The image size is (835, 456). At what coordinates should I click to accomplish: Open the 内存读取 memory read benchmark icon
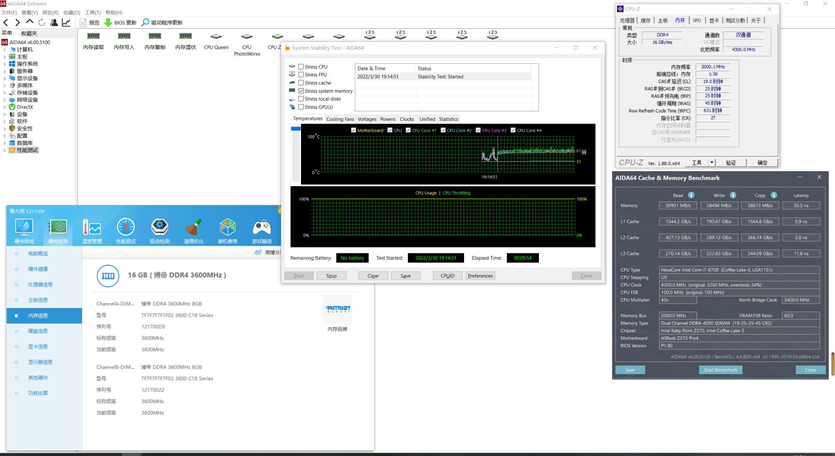[94, 36]
